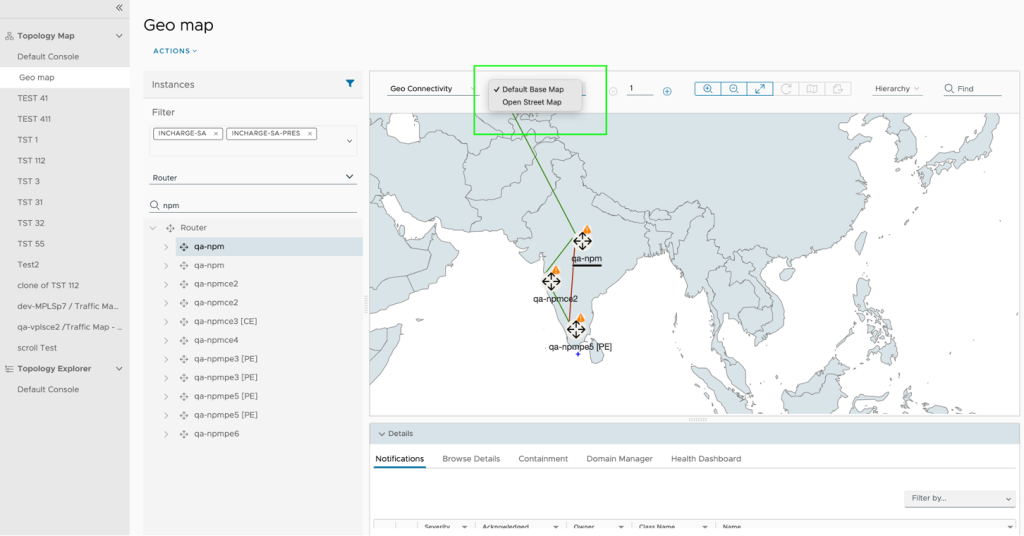
Task: Click the fit-to-screen expand arrows icon
Action: point(760,89)
